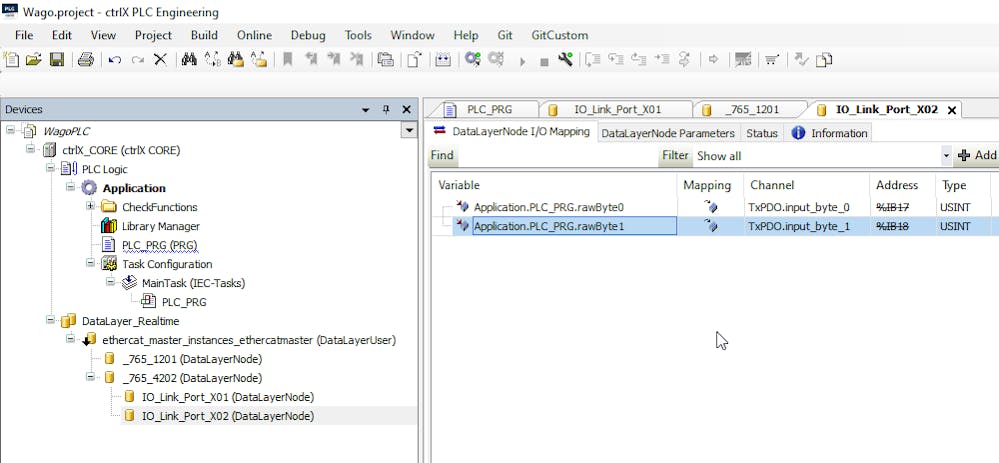
Task: Open the Online menu
Action: [254, 35]
